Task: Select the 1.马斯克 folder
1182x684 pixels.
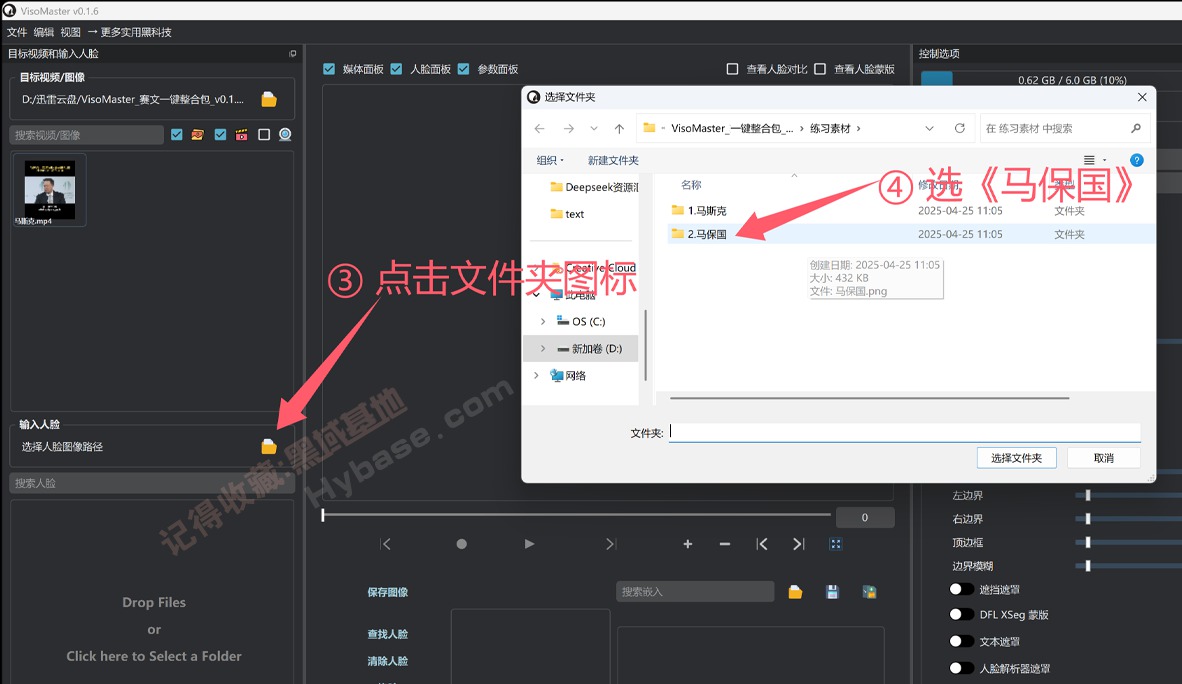Action: tap(707, 211)
